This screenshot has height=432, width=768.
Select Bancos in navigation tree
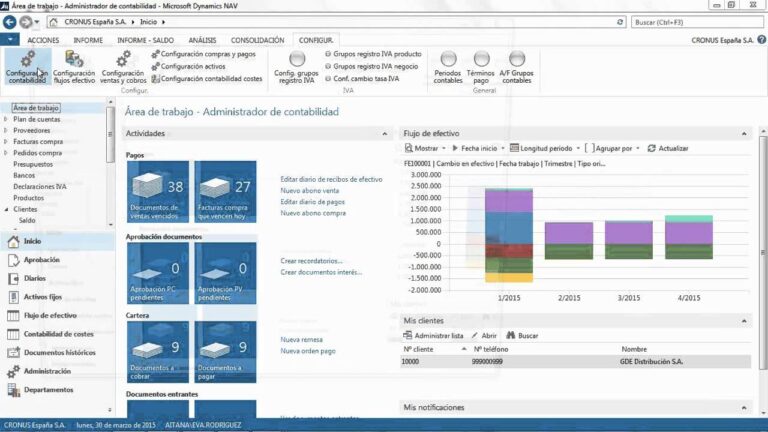[24, 175]
